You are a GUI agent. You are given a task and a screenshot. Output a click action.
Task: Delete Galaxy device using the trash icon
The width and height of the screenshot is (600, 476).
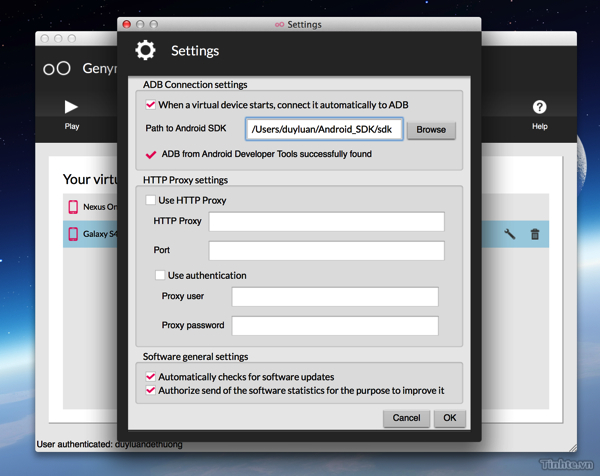pos(535,234)
